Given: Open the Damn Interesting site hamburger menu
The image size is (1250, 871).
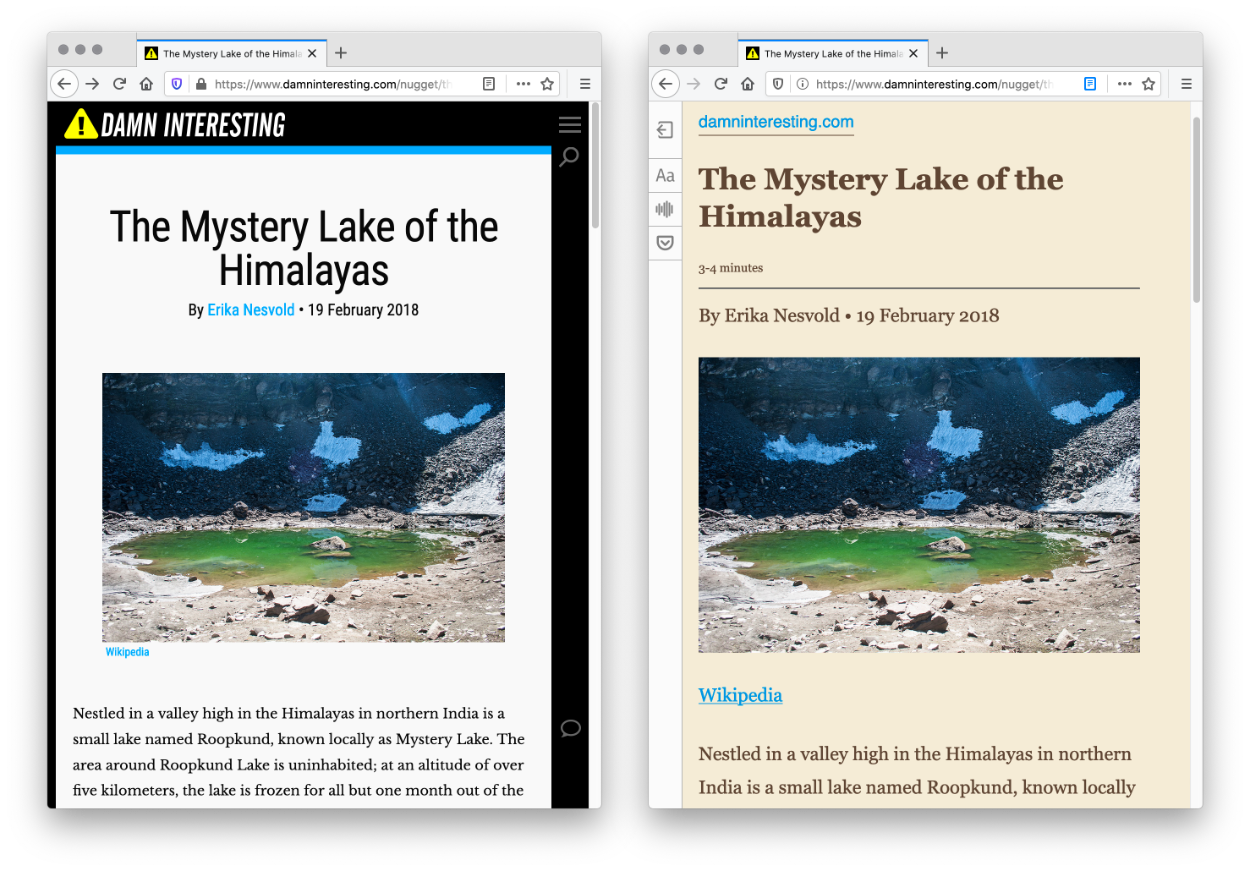Looking at the screenshot, I should 569,124.
